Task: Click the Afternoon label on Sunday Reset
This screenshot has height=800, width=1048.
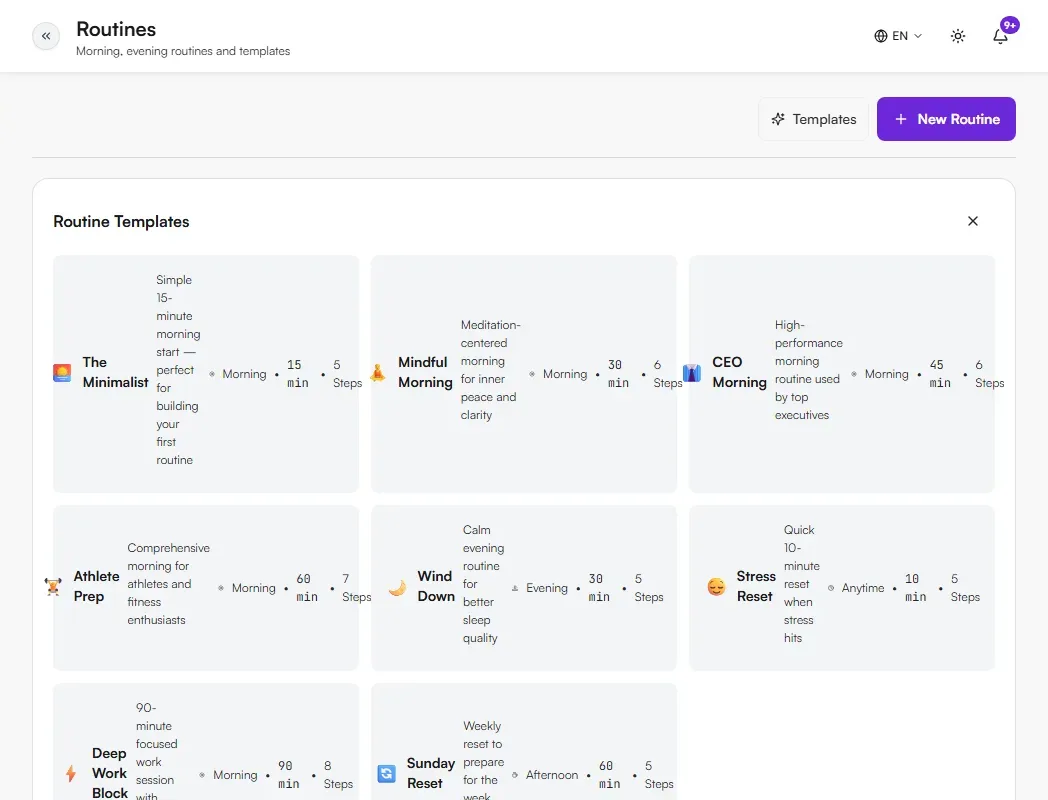Action: tap(551, 775)
